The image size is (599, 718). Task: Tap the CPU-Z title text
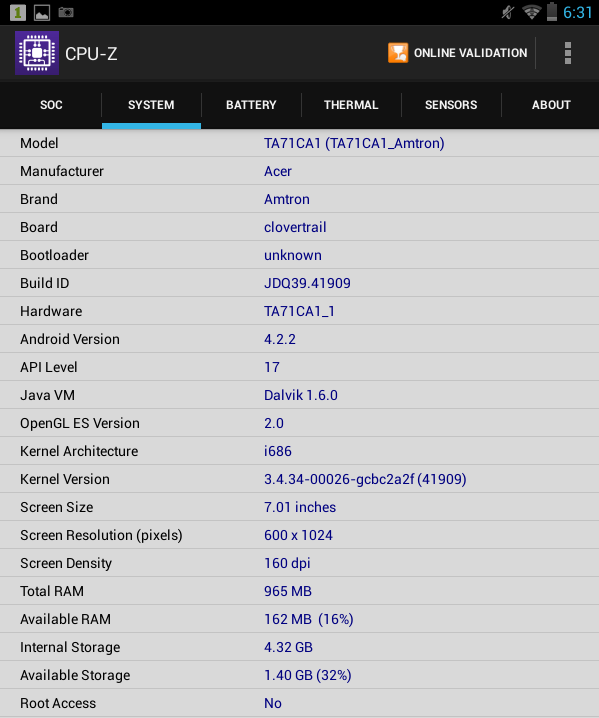coord(91,54)
